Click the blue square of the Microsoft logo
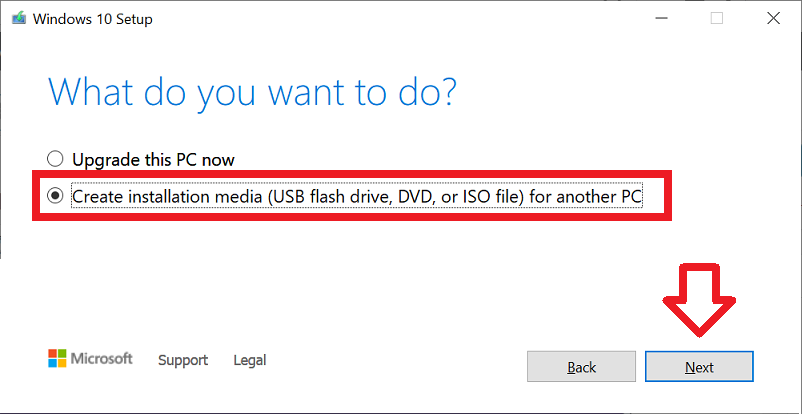 click(x=53, y=363)
